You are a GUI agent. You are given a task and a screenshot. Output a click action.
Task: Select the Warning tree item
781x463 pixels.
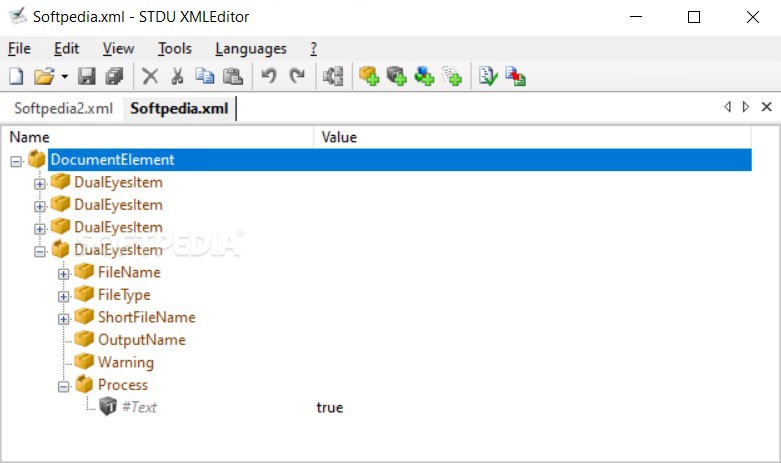point(126,362)
